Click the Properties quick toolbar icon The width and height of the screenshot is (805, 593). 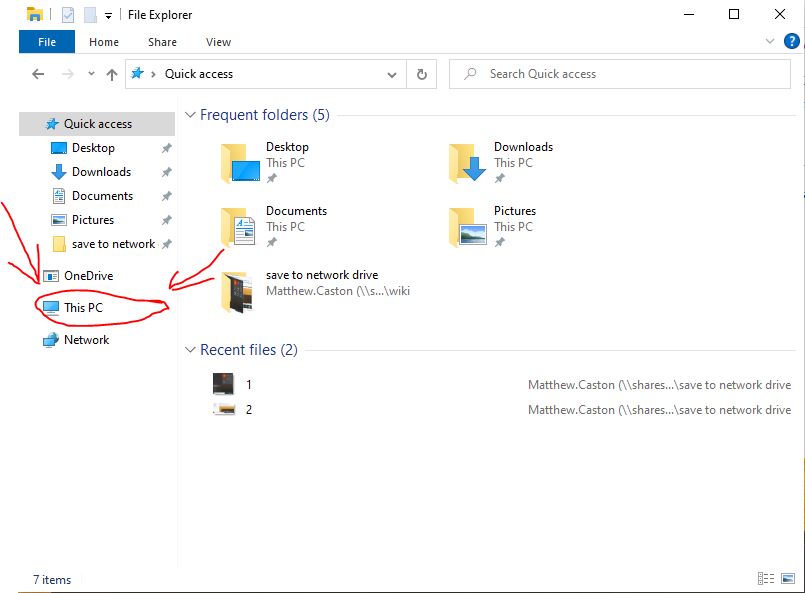68,15
